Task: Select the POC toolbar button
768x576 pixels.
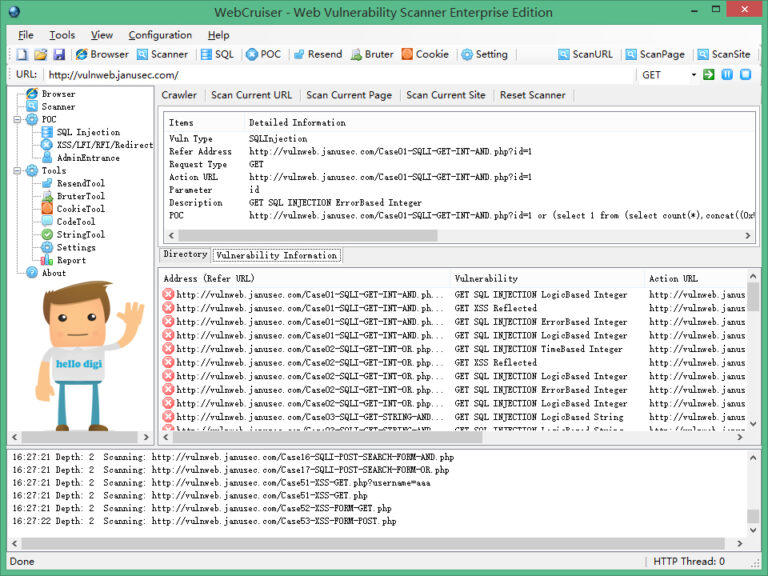Action: coord(264,54)
